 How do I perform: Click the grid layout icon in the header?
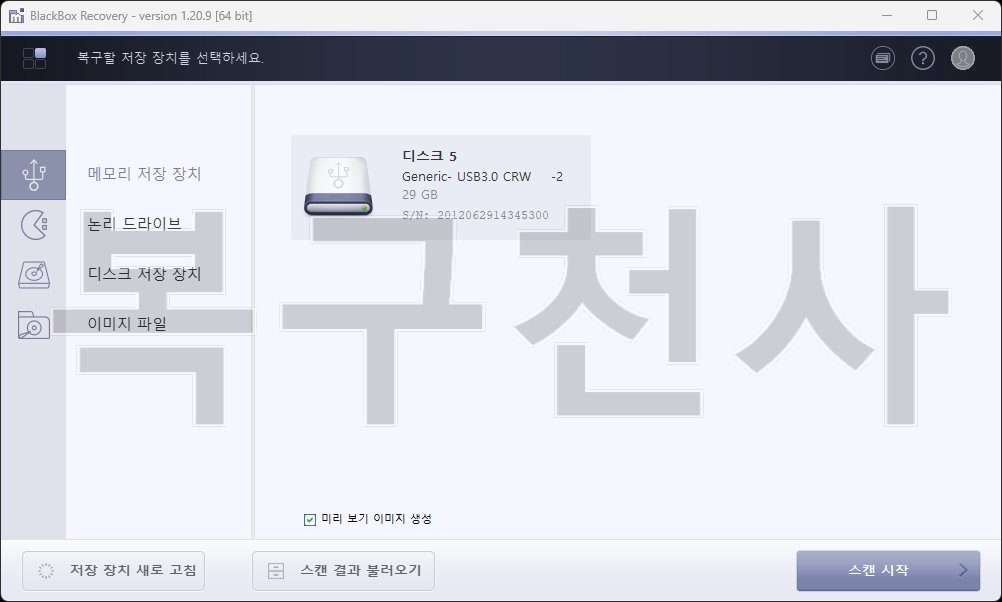click(x=35, y=58)
